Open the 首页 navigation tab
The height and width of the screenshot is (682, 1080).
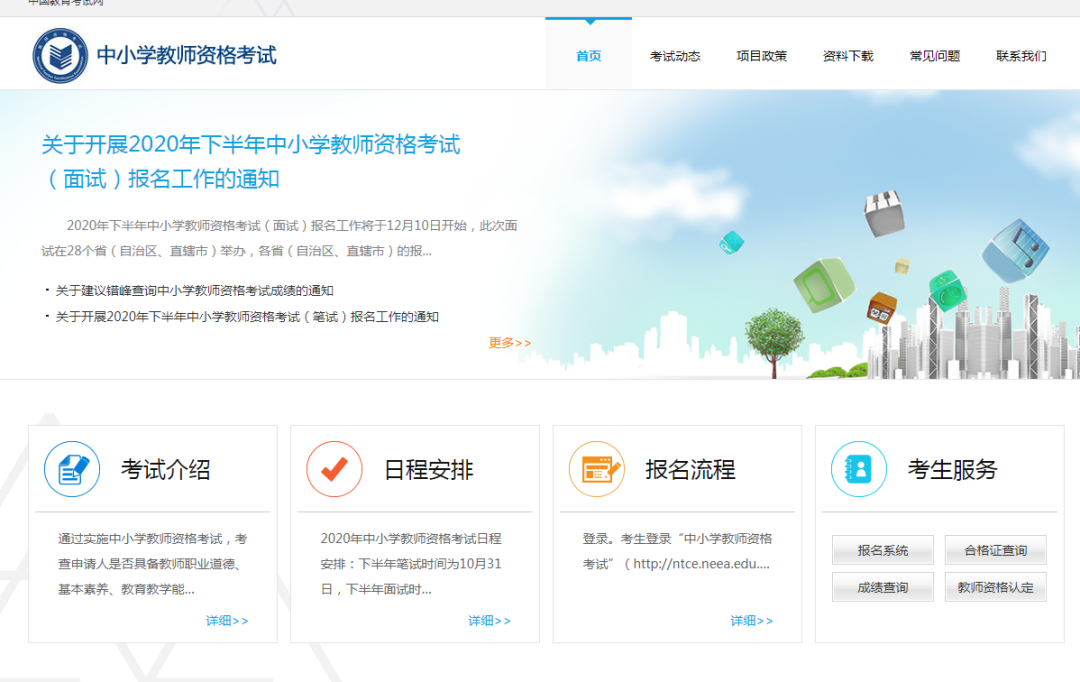pos(588,56)
